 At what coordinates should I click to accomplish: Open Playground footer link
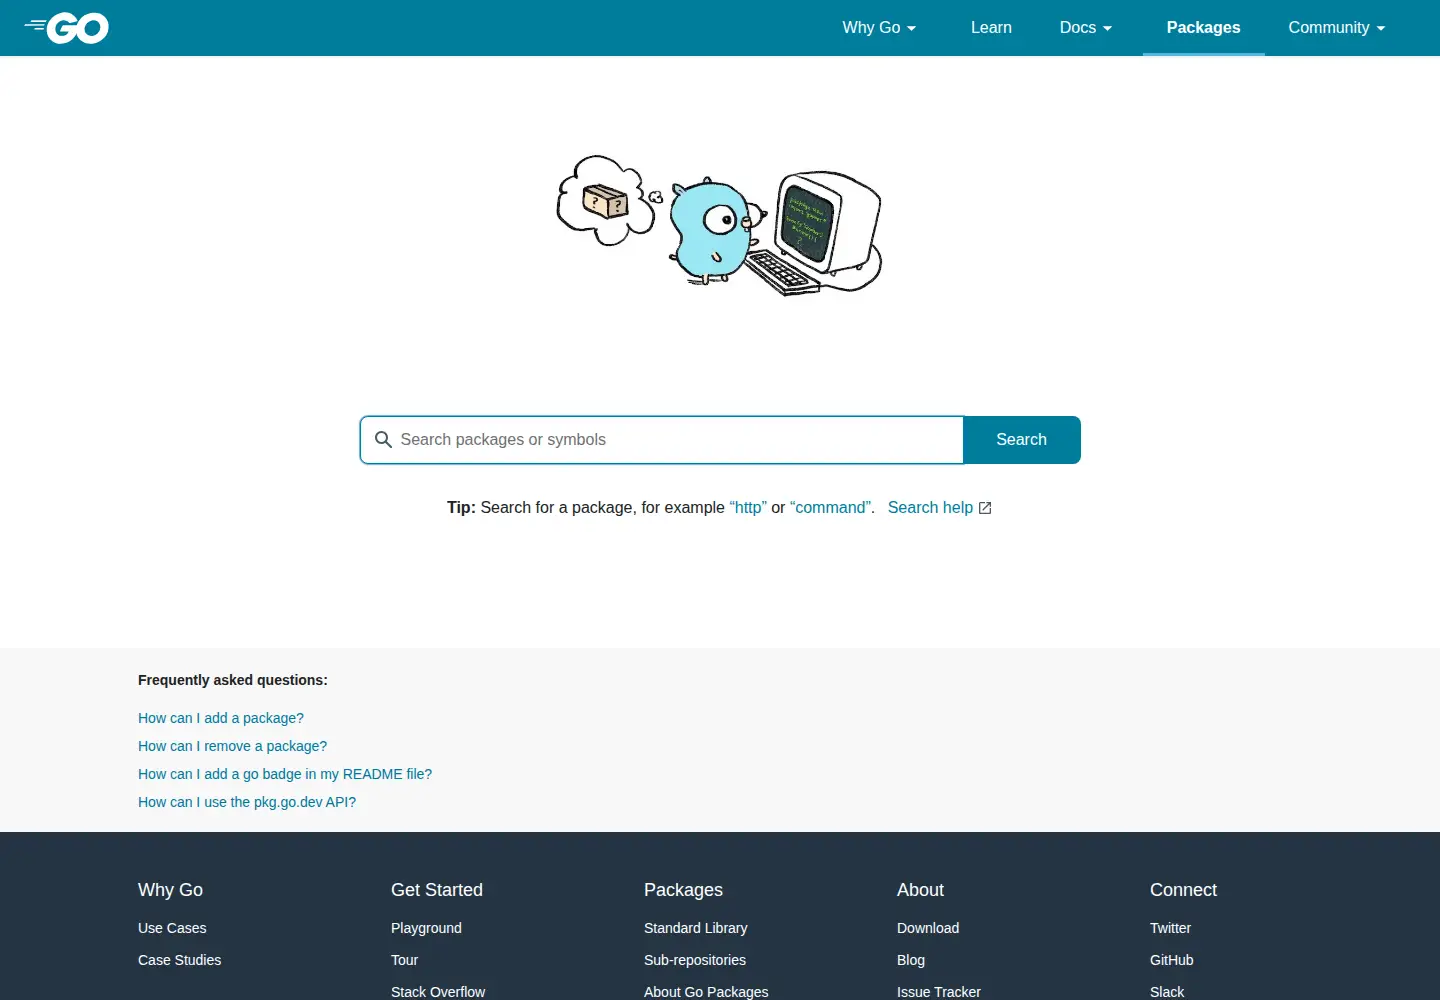[x=426, y=928]
